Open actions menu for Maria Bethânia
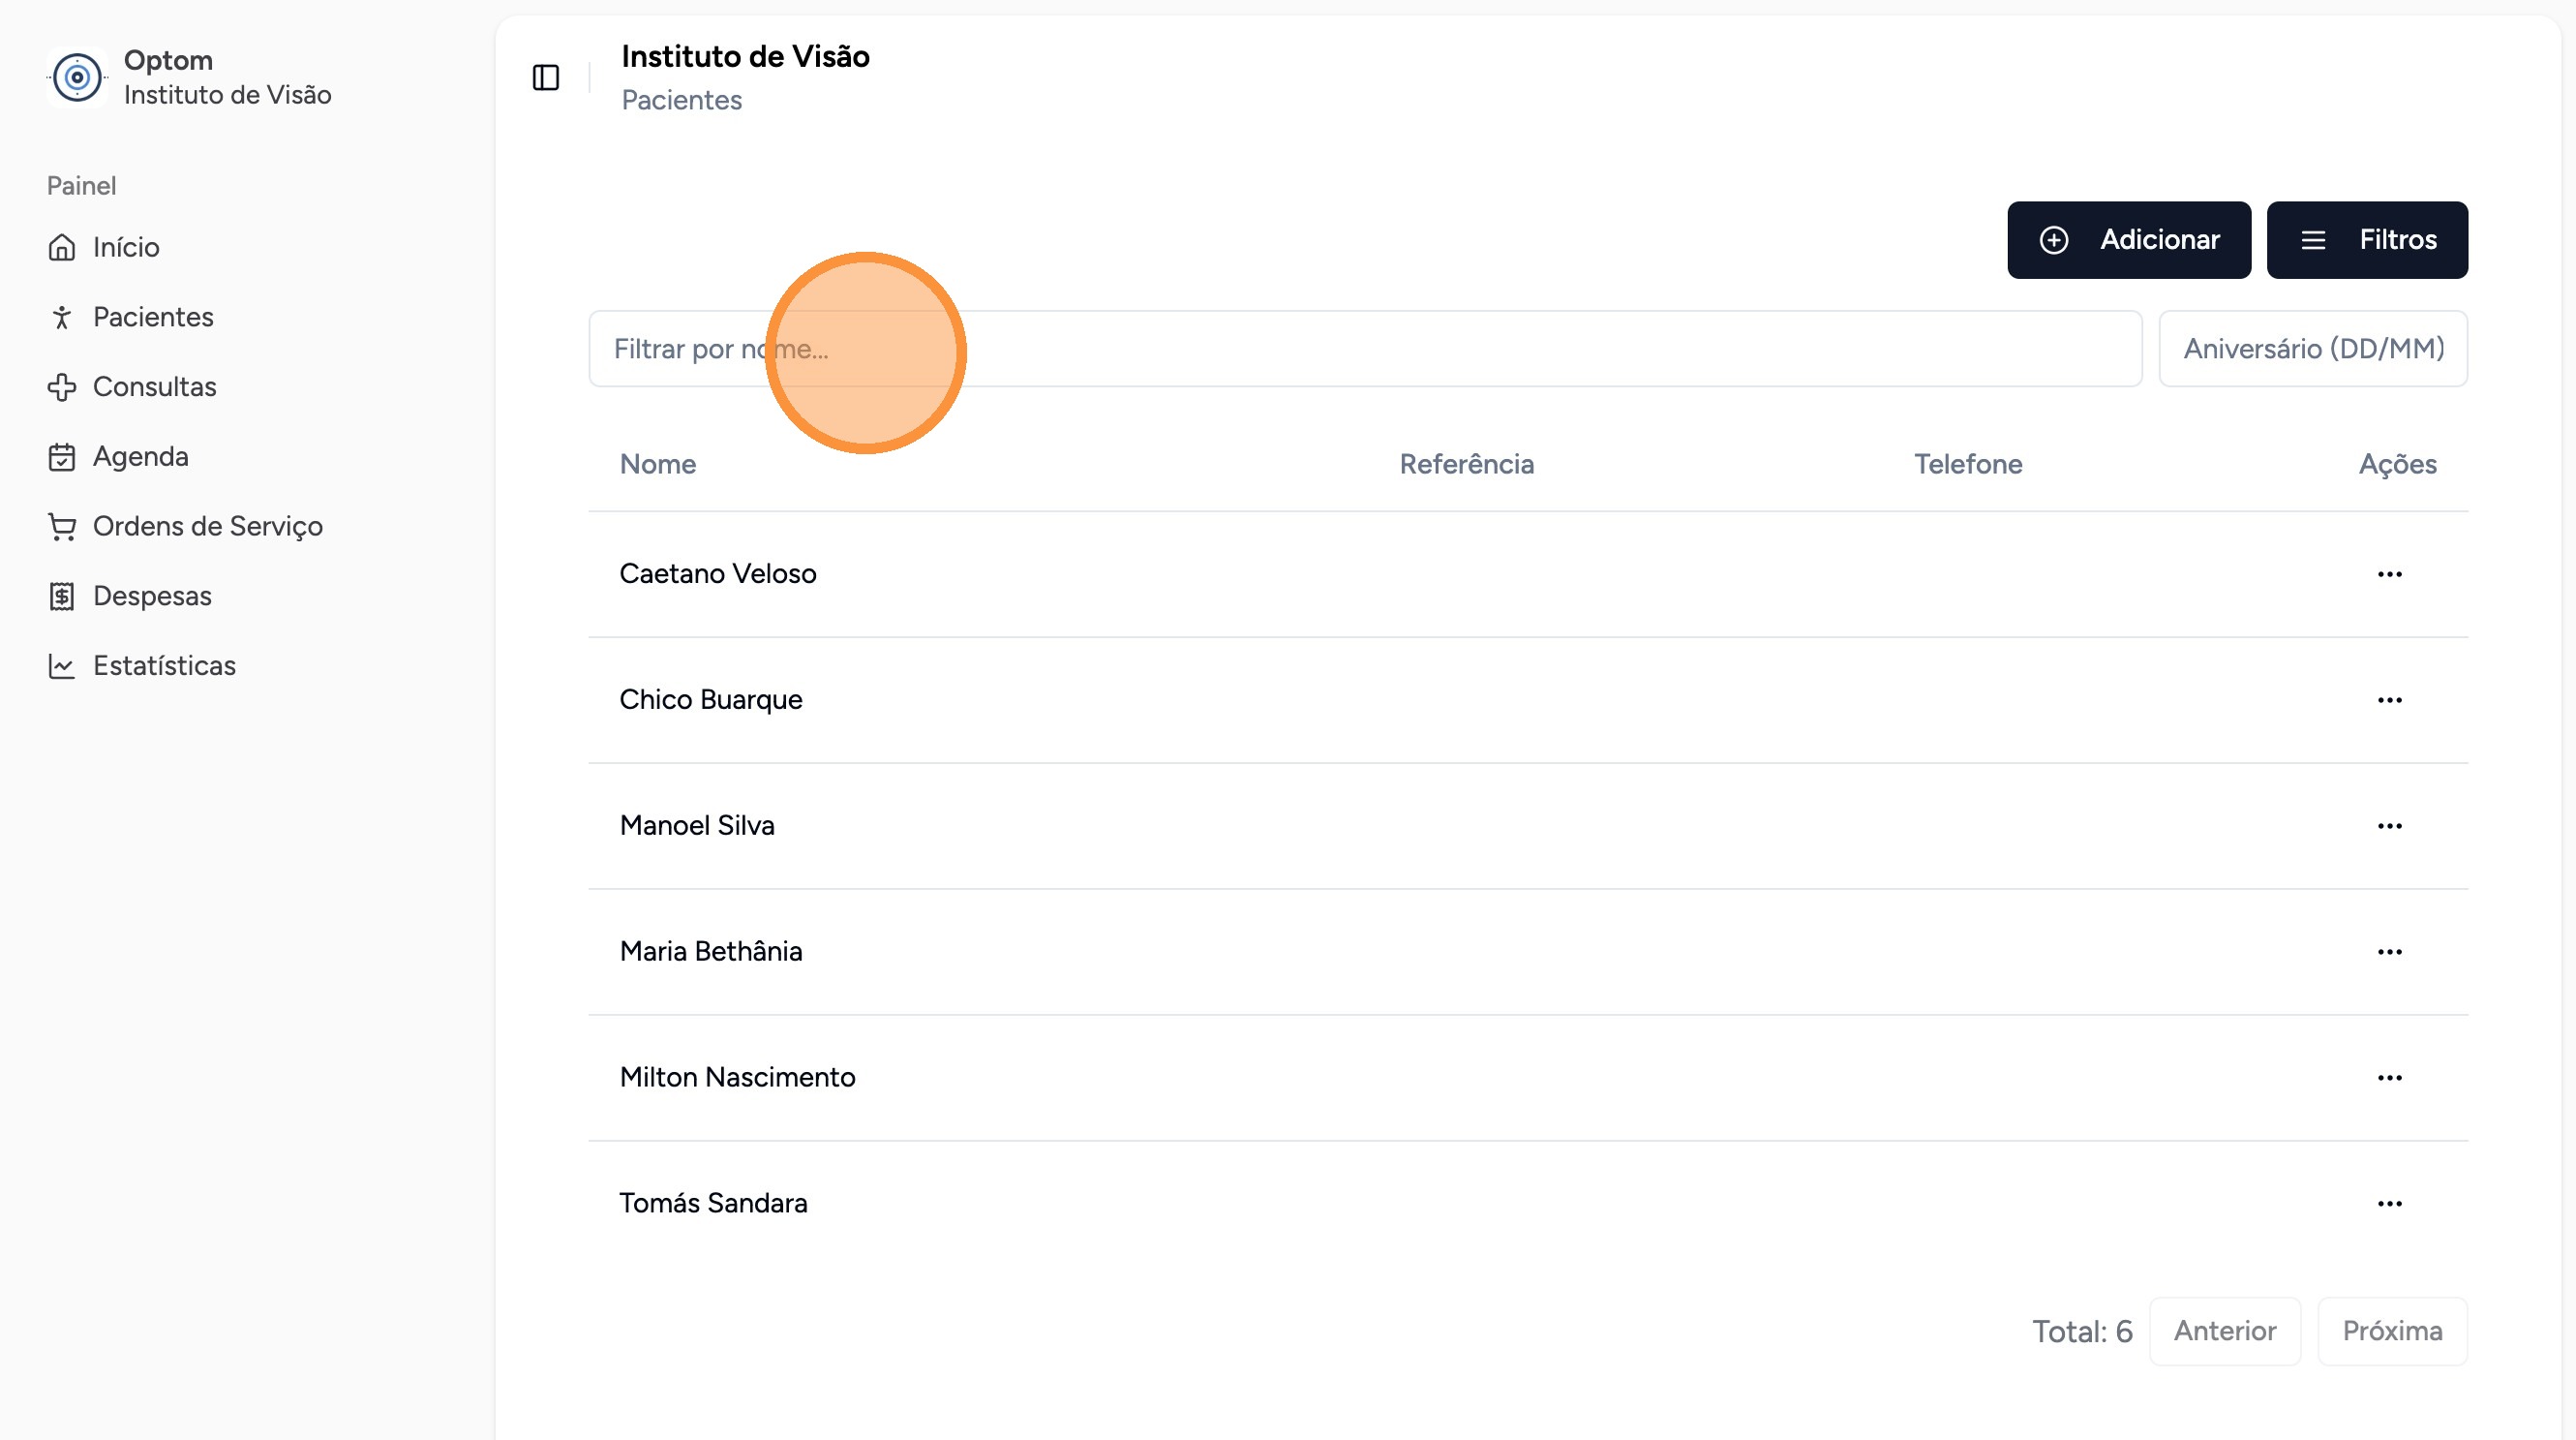This screenshot has height=1440, width=2576. [2389, 952]
